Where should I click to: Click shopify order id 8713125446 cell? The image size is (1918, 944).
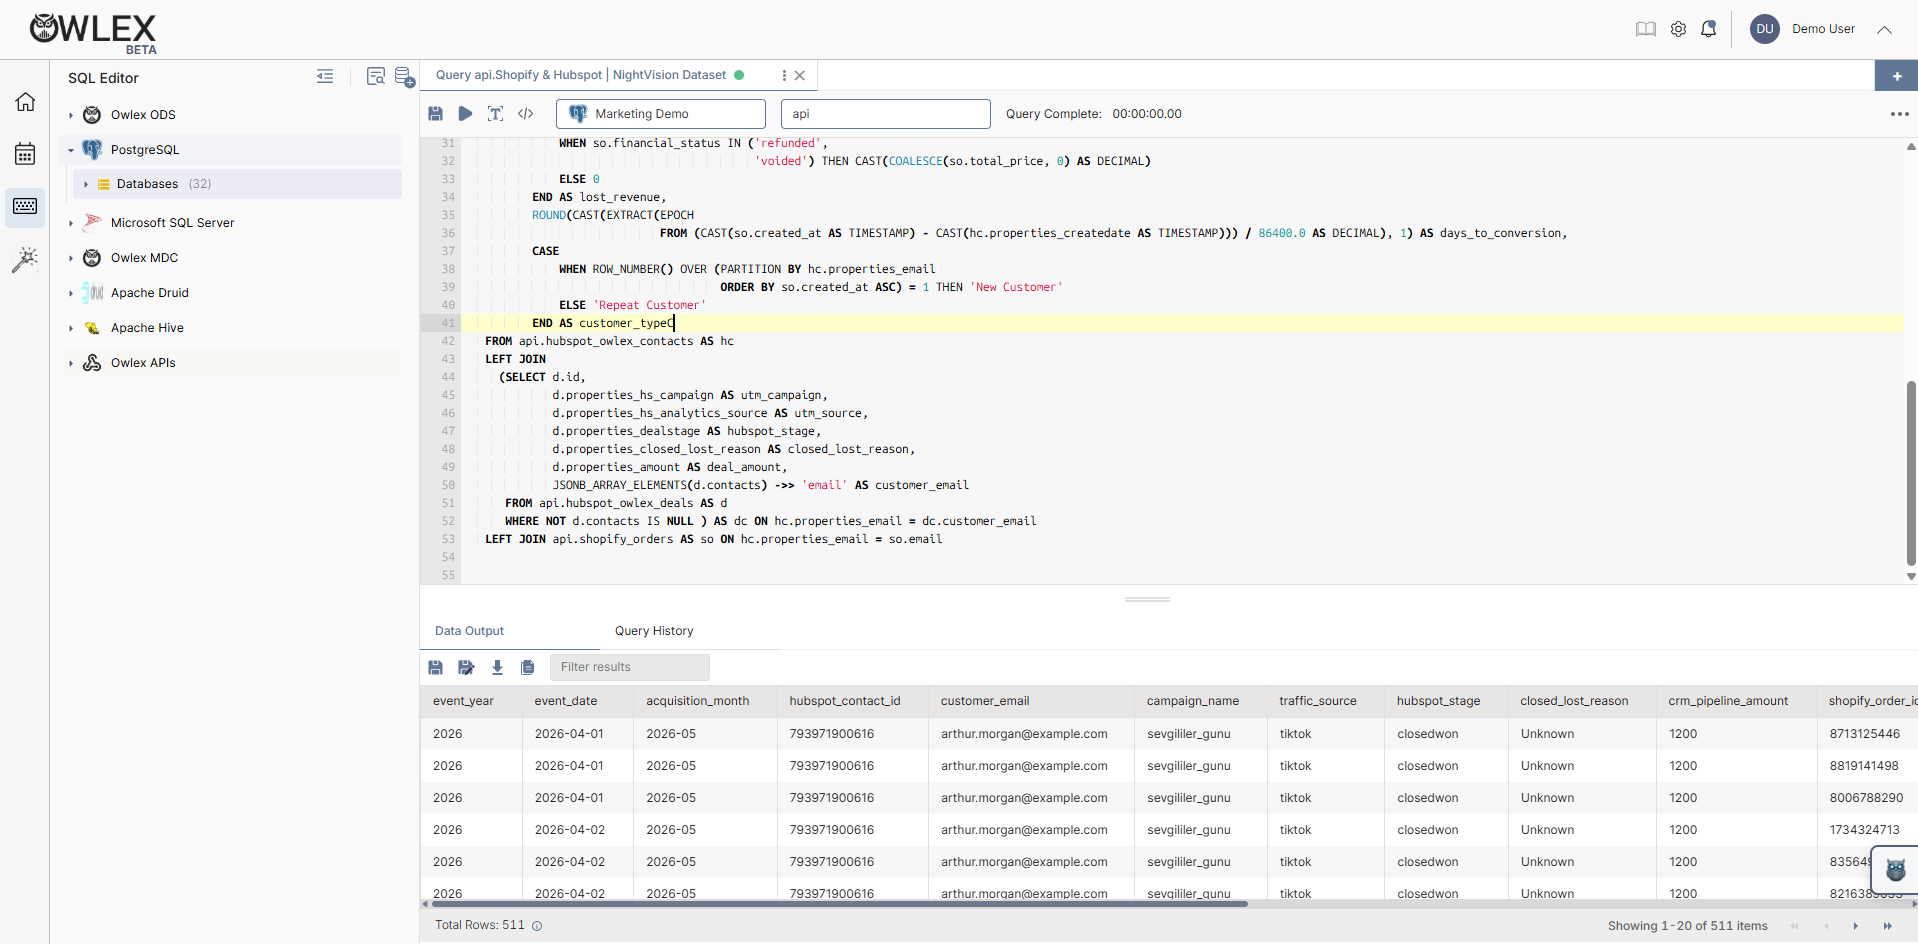1864,734
